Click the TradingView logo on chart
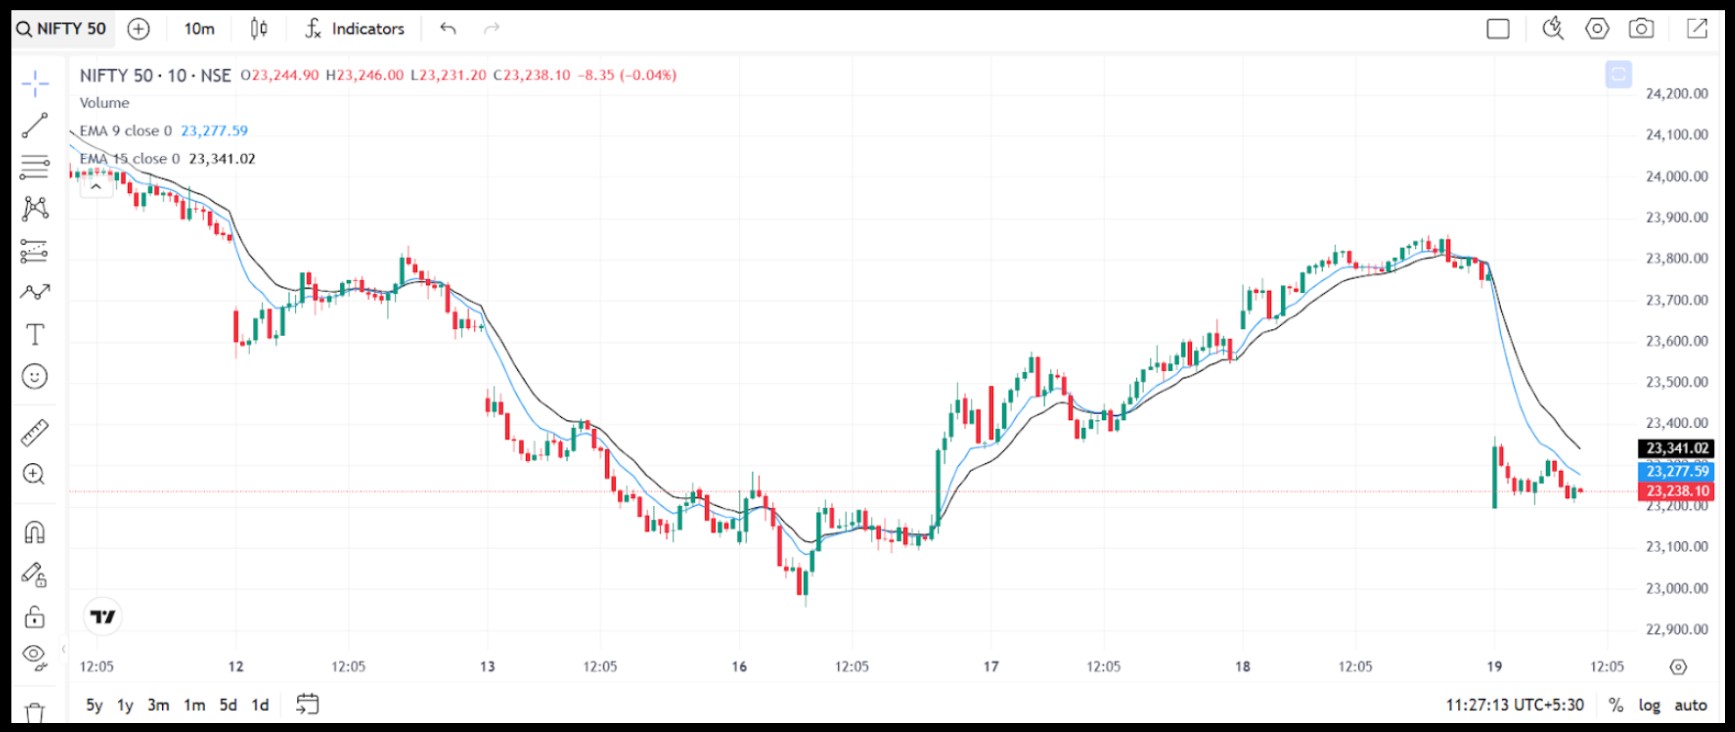Viewport: 1735px width, 732px height. point(103,616)
